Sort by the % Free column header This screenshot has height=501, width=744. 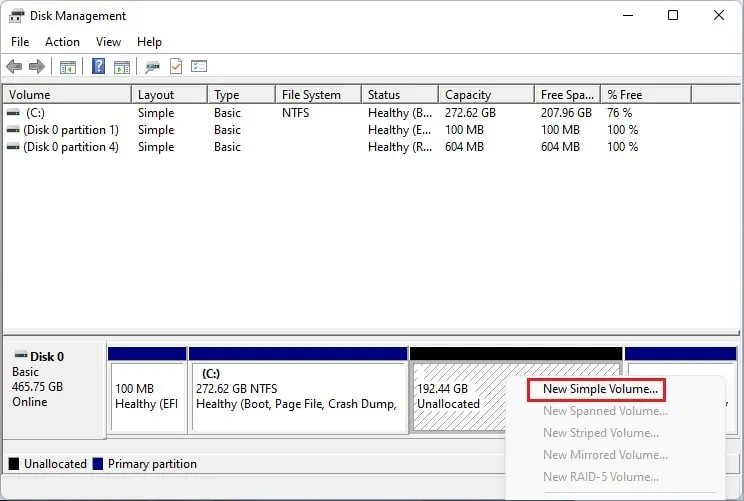646,94
